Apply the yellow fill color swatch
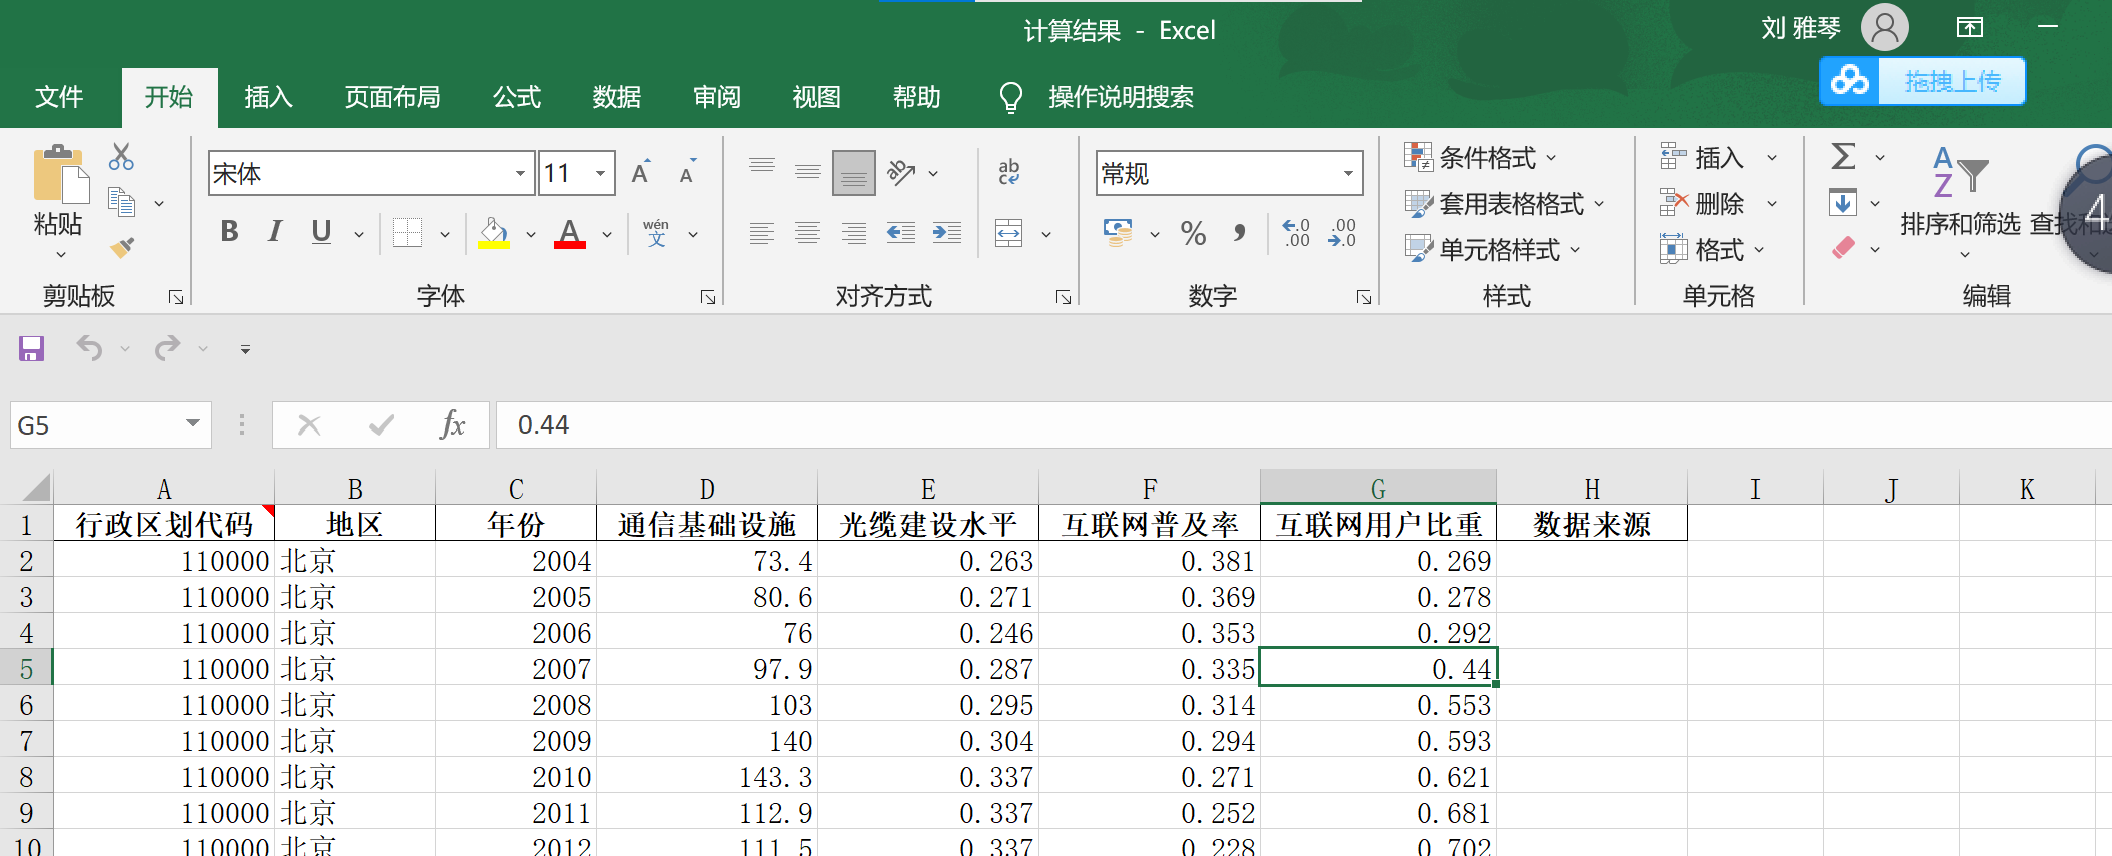This screenshot has width=2112, height=856. pyautogui.click(x=493, y=234)
